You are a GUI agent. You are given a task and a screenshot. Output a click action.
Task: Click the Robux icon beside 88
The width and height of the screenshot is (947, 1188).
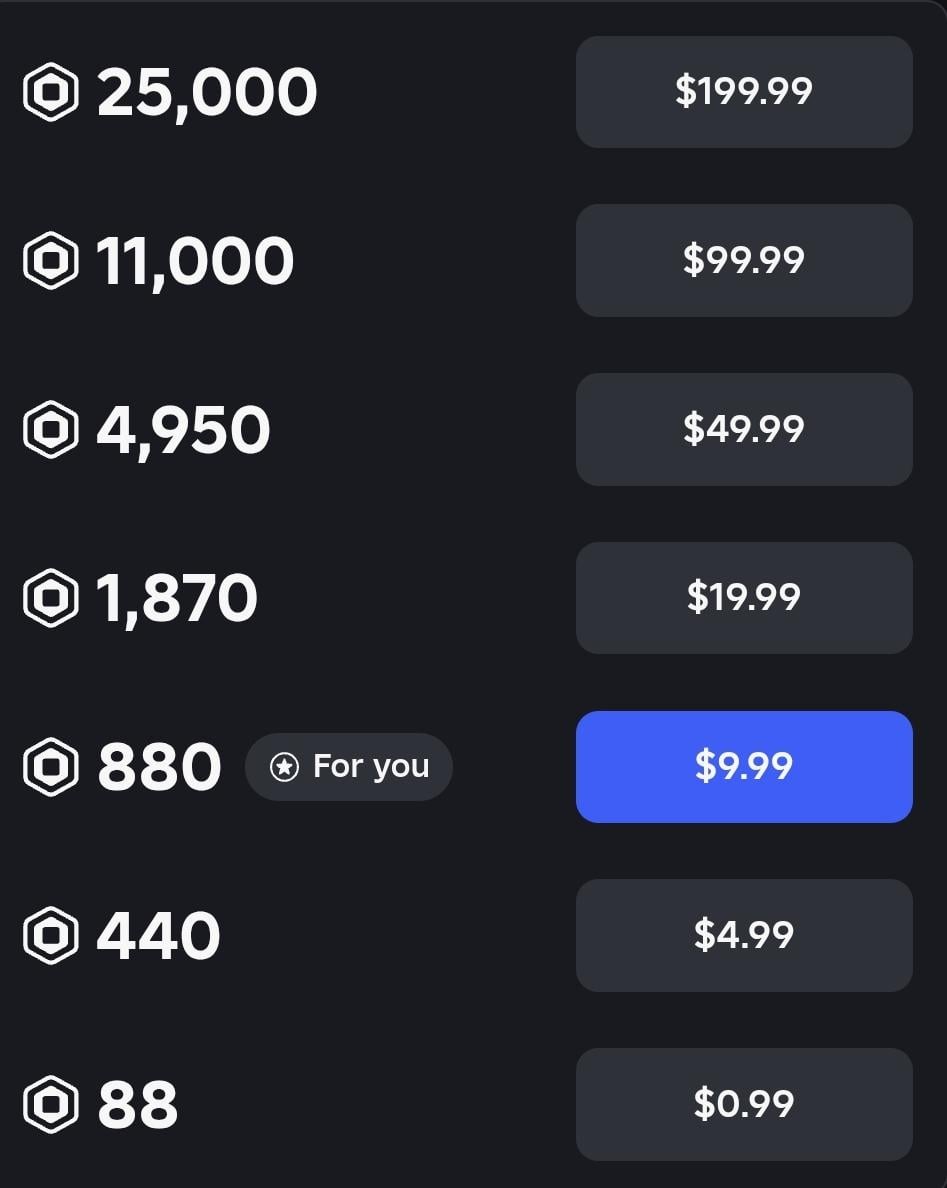[x=50, y=1104]
